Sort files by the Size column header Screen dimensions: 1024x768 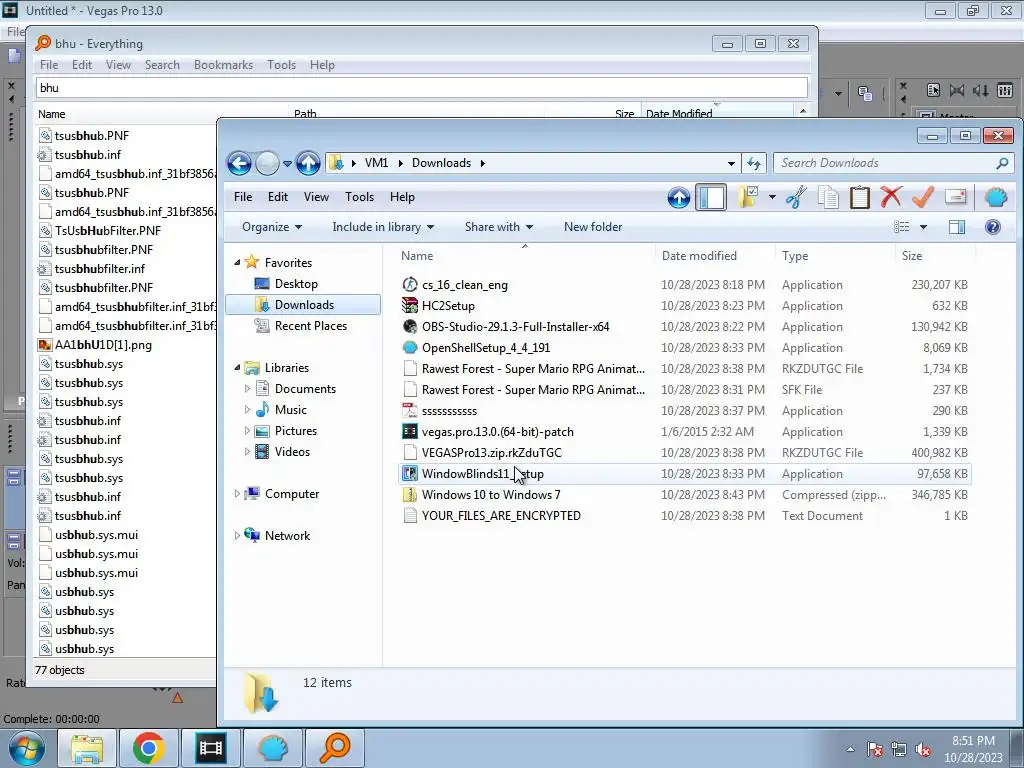point(935,256)
